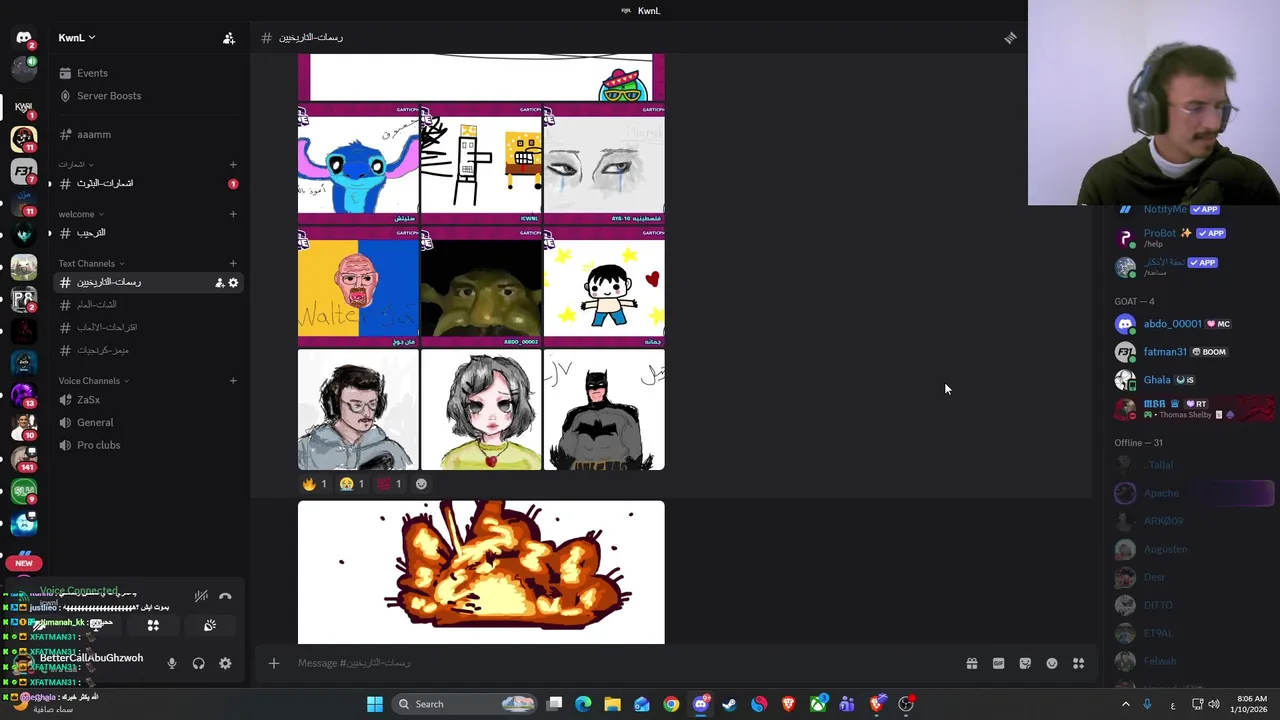Add a channel to Voice Channels
Screen dimensions: 1280x720
[x=233, y=380]
